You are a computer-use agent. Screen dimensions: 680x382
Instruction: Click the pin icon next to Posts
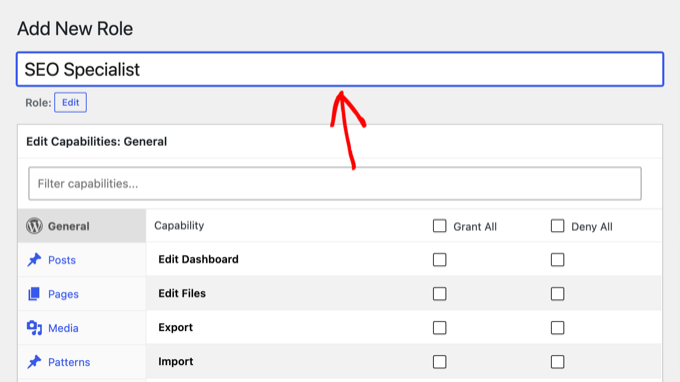click(x=34, y=260)
